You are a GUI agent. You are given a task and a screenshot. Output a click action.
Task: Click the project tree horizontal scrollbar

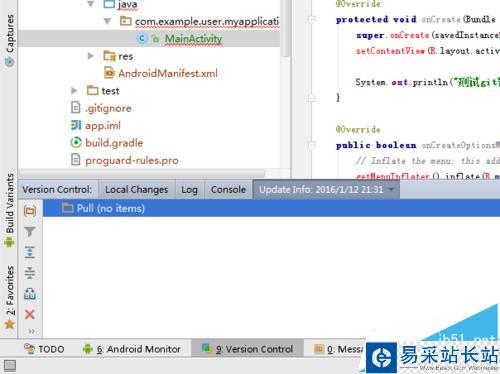click(x=142, y=174)
